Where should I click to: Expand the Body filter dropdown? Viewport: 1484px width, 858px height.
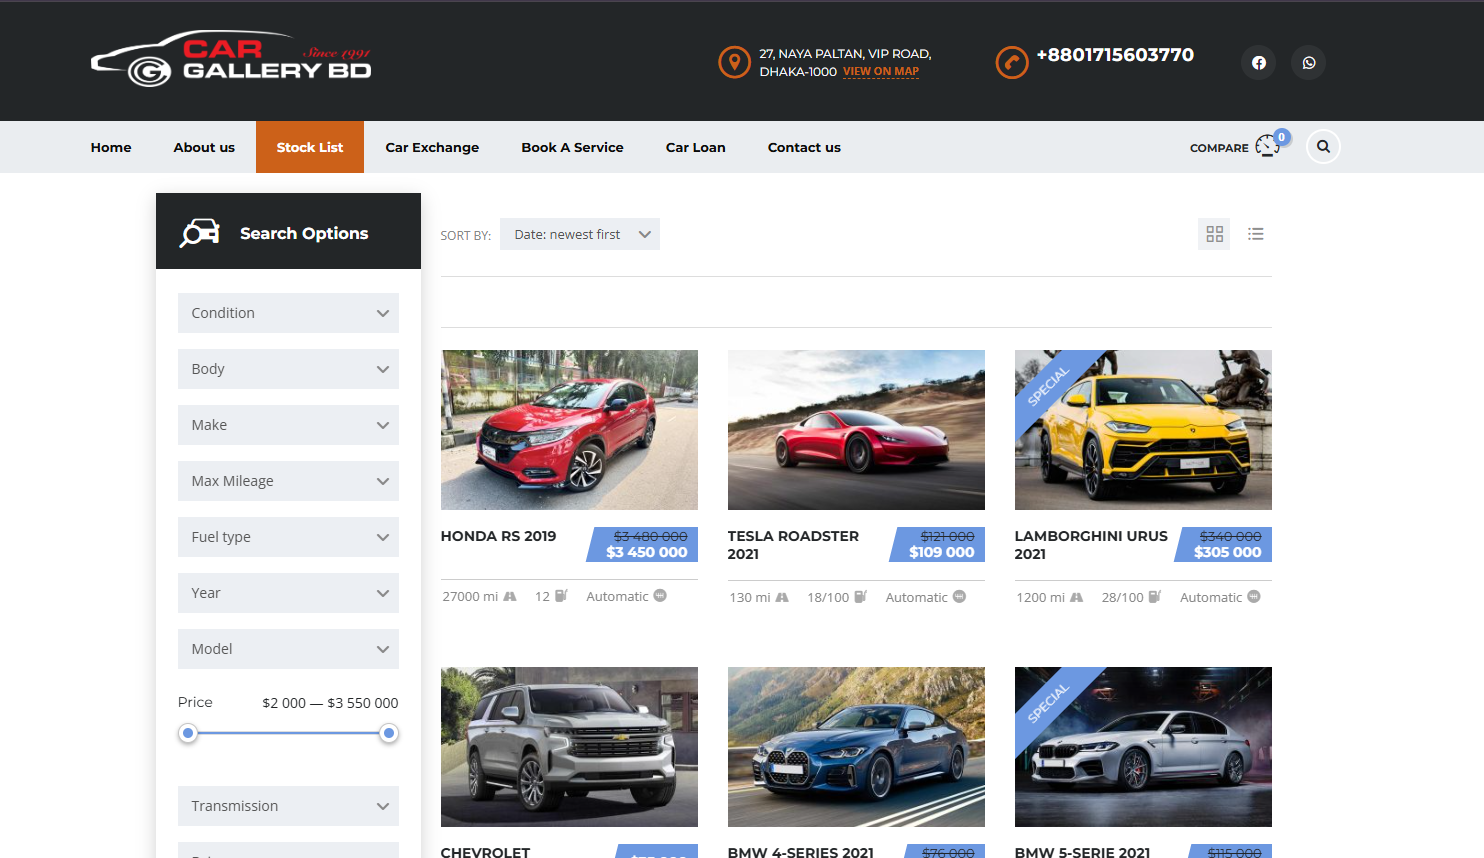point(288,369)
